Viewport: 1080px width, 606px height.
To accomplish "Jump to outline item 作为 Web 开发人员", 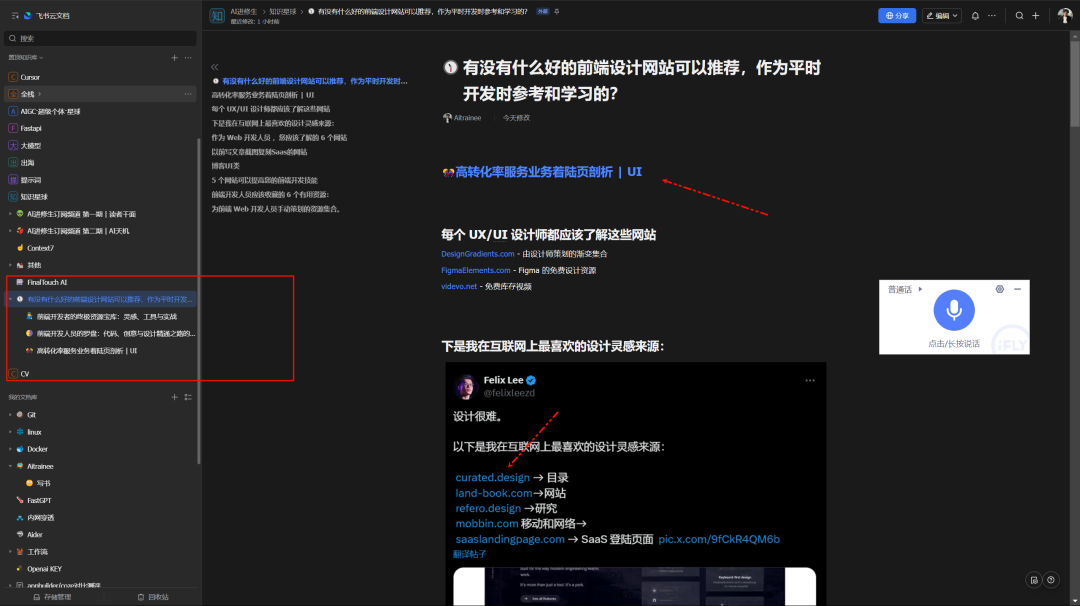I will pyautogui.click(x=279, y=138).
